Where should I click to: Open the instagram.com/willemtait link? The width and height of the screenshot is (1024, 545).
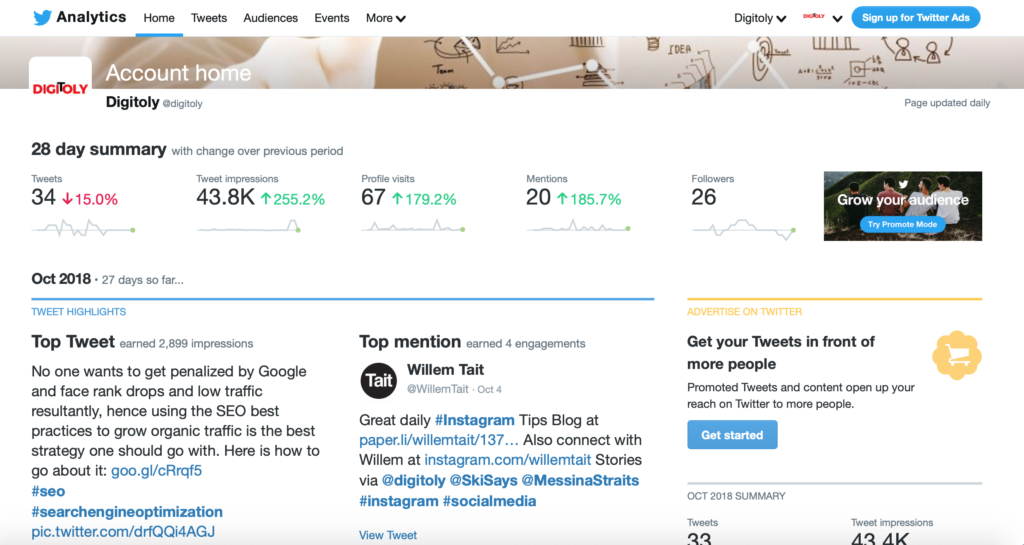(x=507, y=460)
